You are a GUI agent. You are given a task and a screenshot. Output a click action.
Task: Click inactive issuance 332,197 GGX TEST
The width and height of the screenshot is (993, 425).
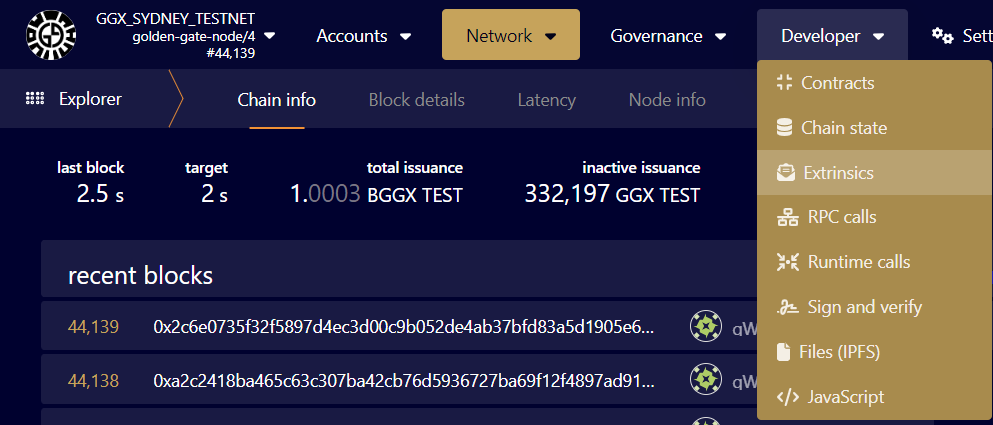(612, 194)
